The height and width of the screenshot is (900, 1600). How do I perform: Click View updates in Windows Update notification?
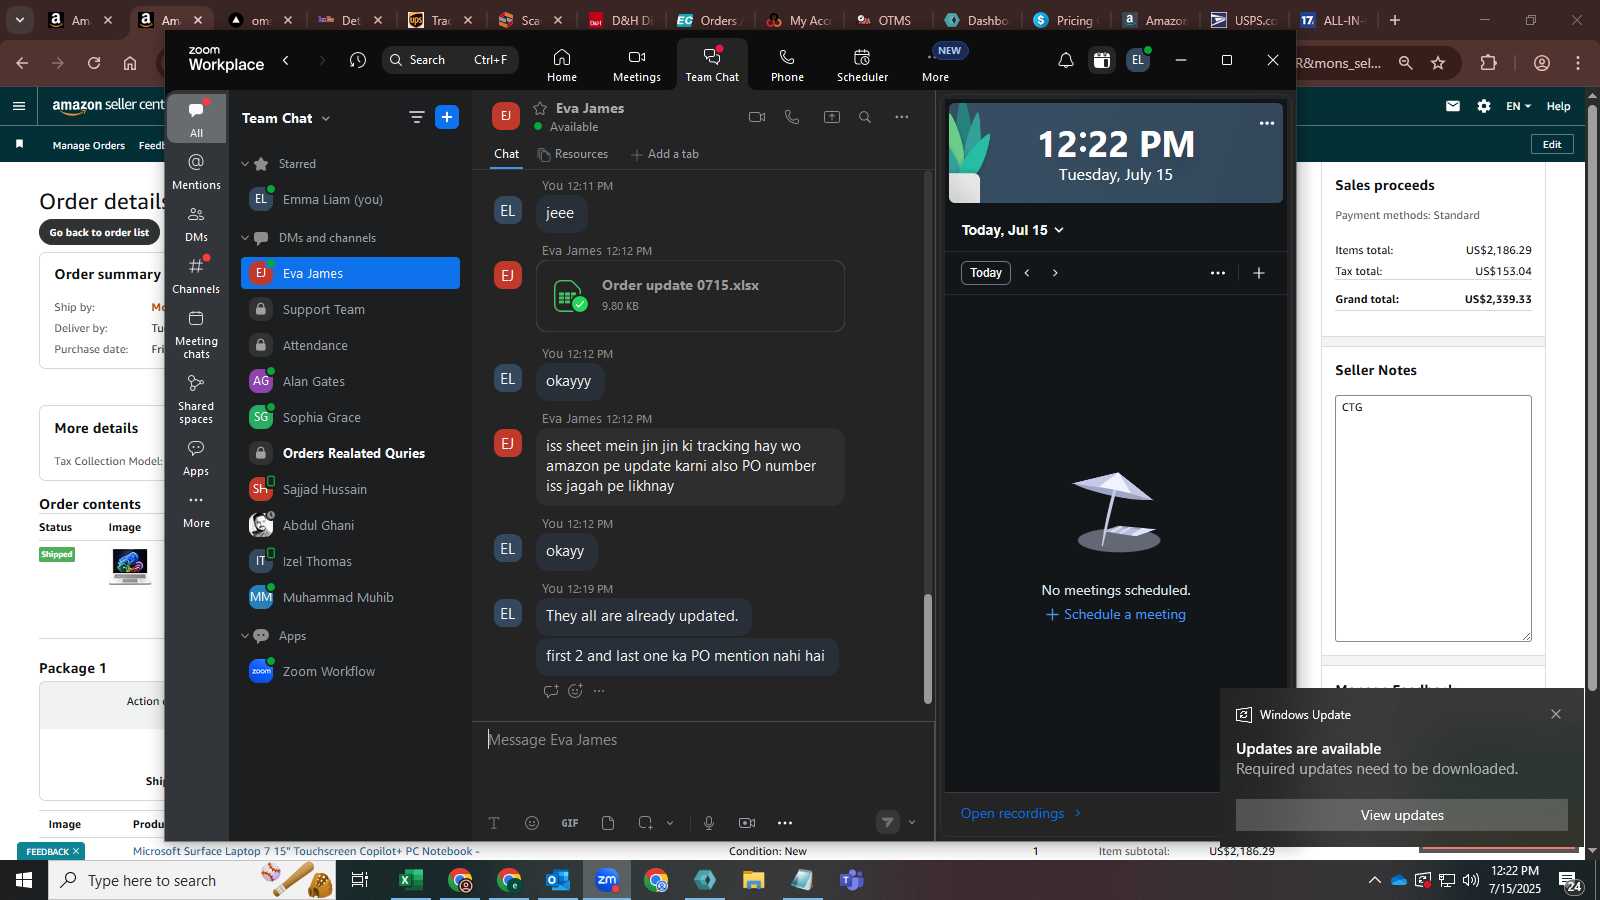(1402, 815)
